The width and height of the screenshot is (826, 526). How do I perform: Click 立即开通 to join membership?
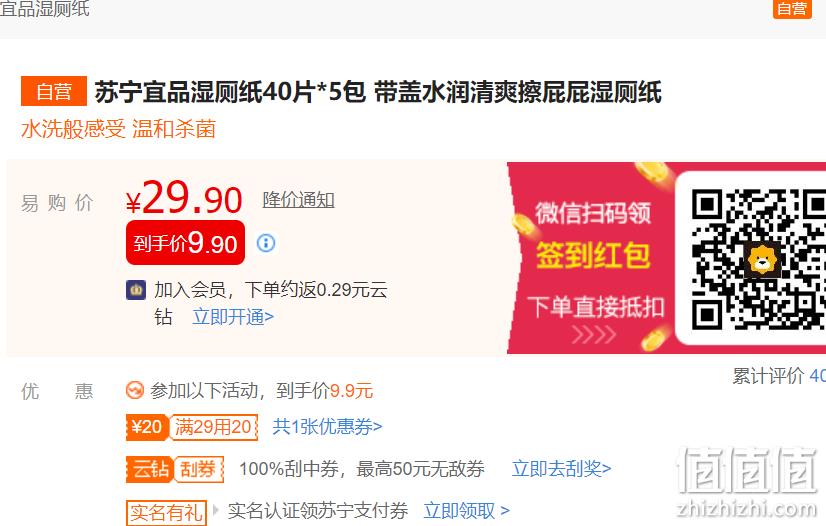233,317
